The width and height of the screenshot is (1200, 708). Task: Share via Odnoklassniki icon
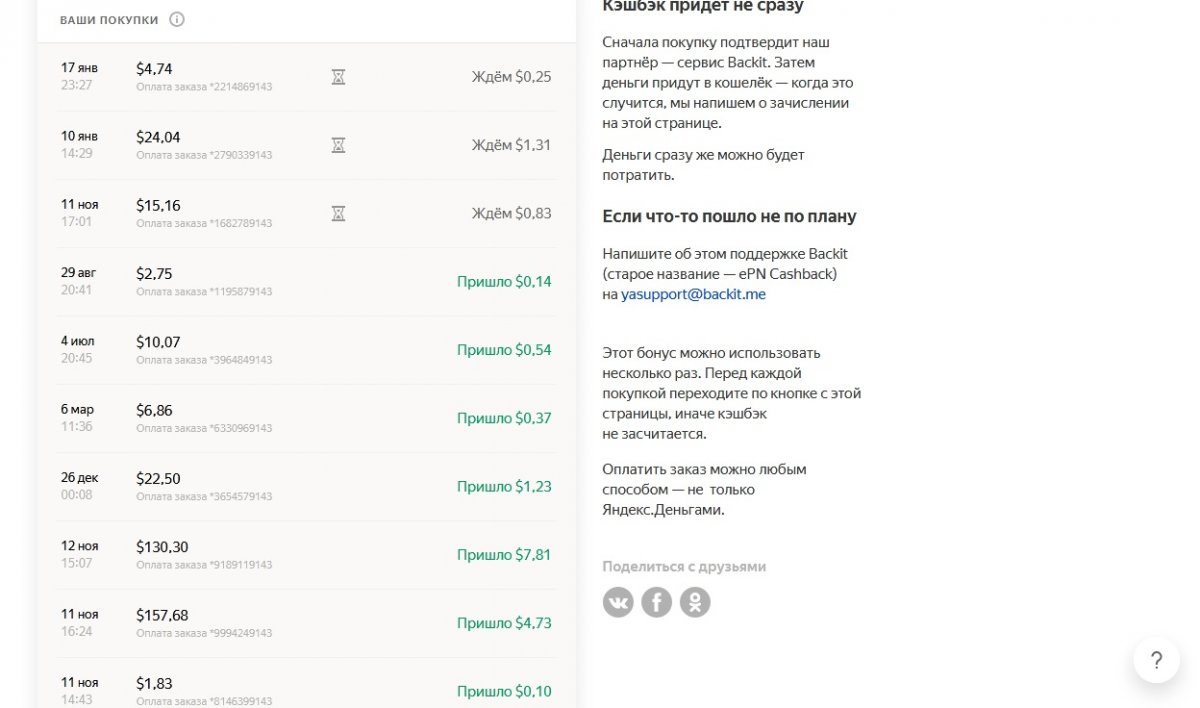coord(695,602)
